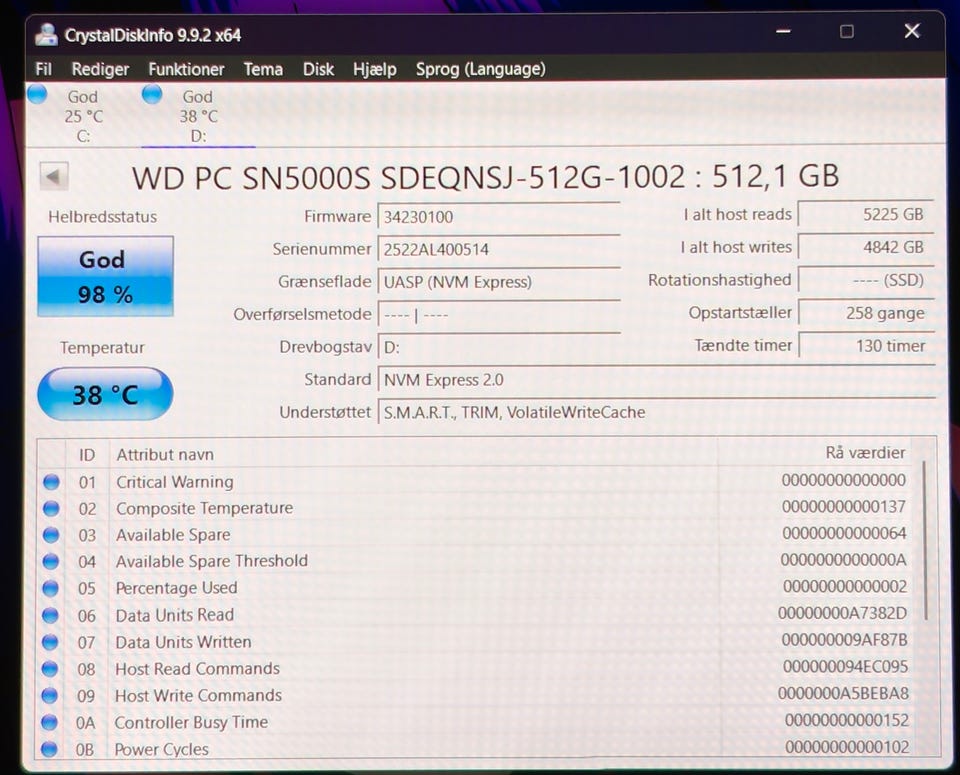The image size is (960, 775).
Task: Click the Temperatur label
Action: pos(102,348)
